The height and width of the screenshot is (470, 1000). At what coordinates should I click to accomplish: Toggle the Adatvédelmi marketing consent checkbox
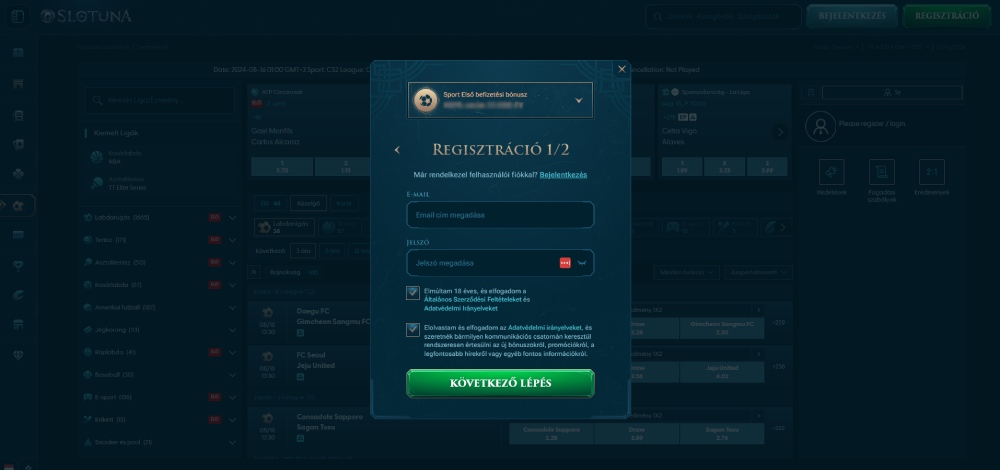point(413,330)
